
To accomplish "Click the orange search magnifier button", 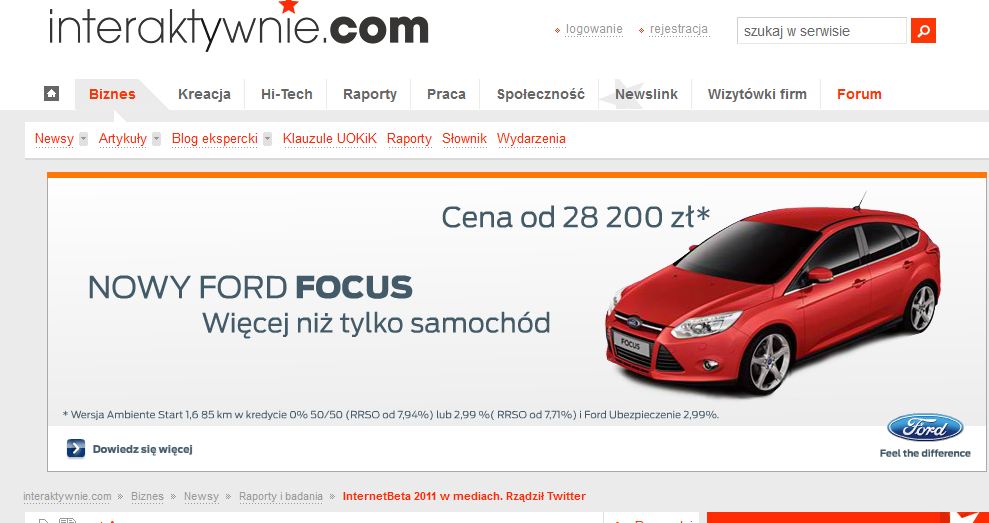I will click(923, 31).
